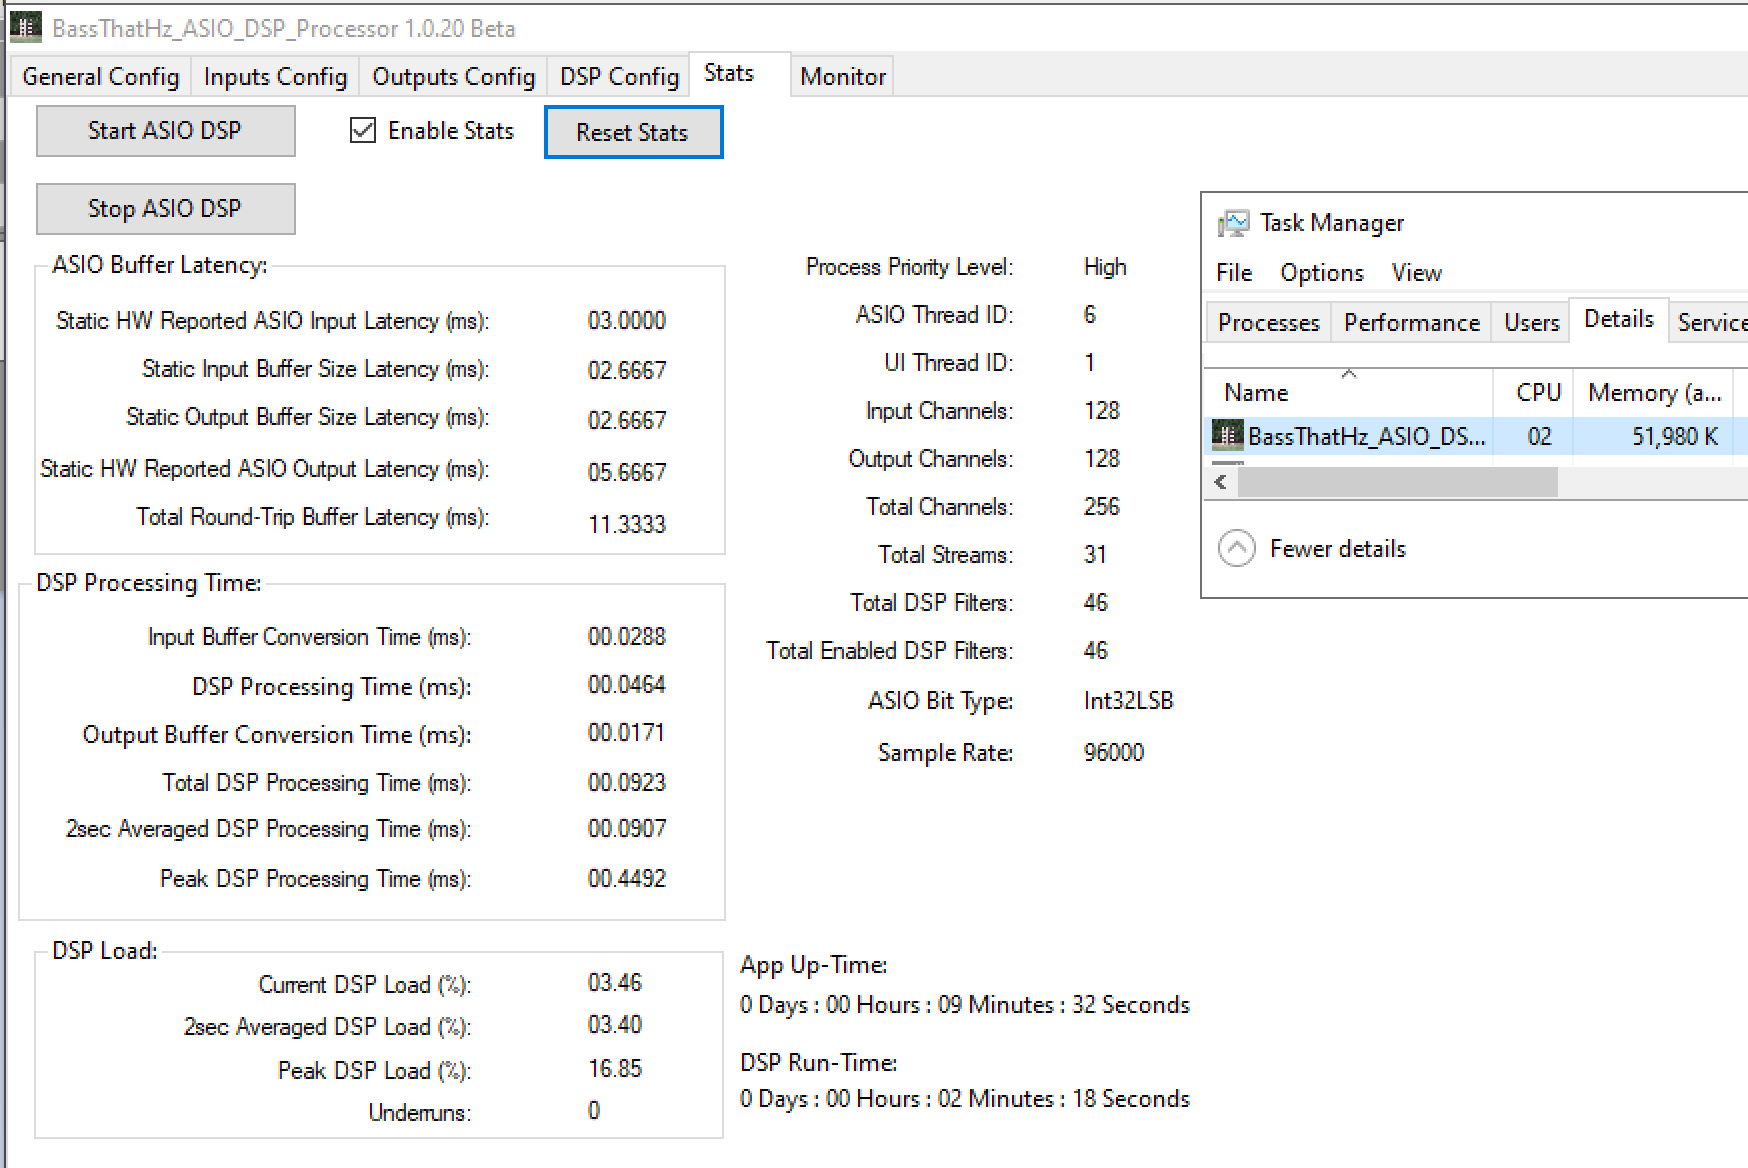Switch to the Monitor tab
The height and width of the screenshot is (1168, 1748).
coord(843,76)
